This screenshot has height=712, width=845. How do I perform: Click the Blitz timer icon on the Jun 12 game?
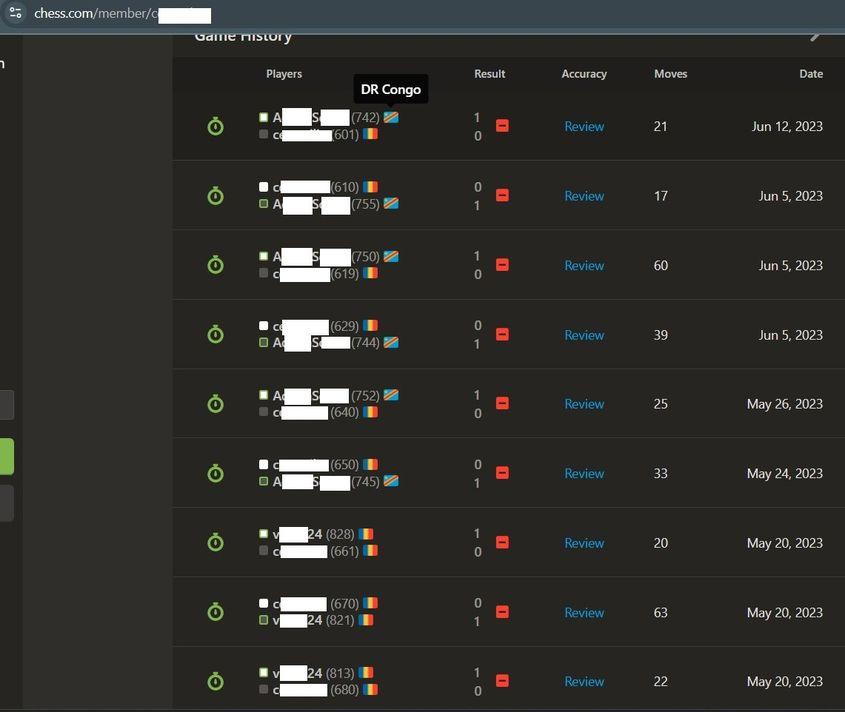click(215, 126)
